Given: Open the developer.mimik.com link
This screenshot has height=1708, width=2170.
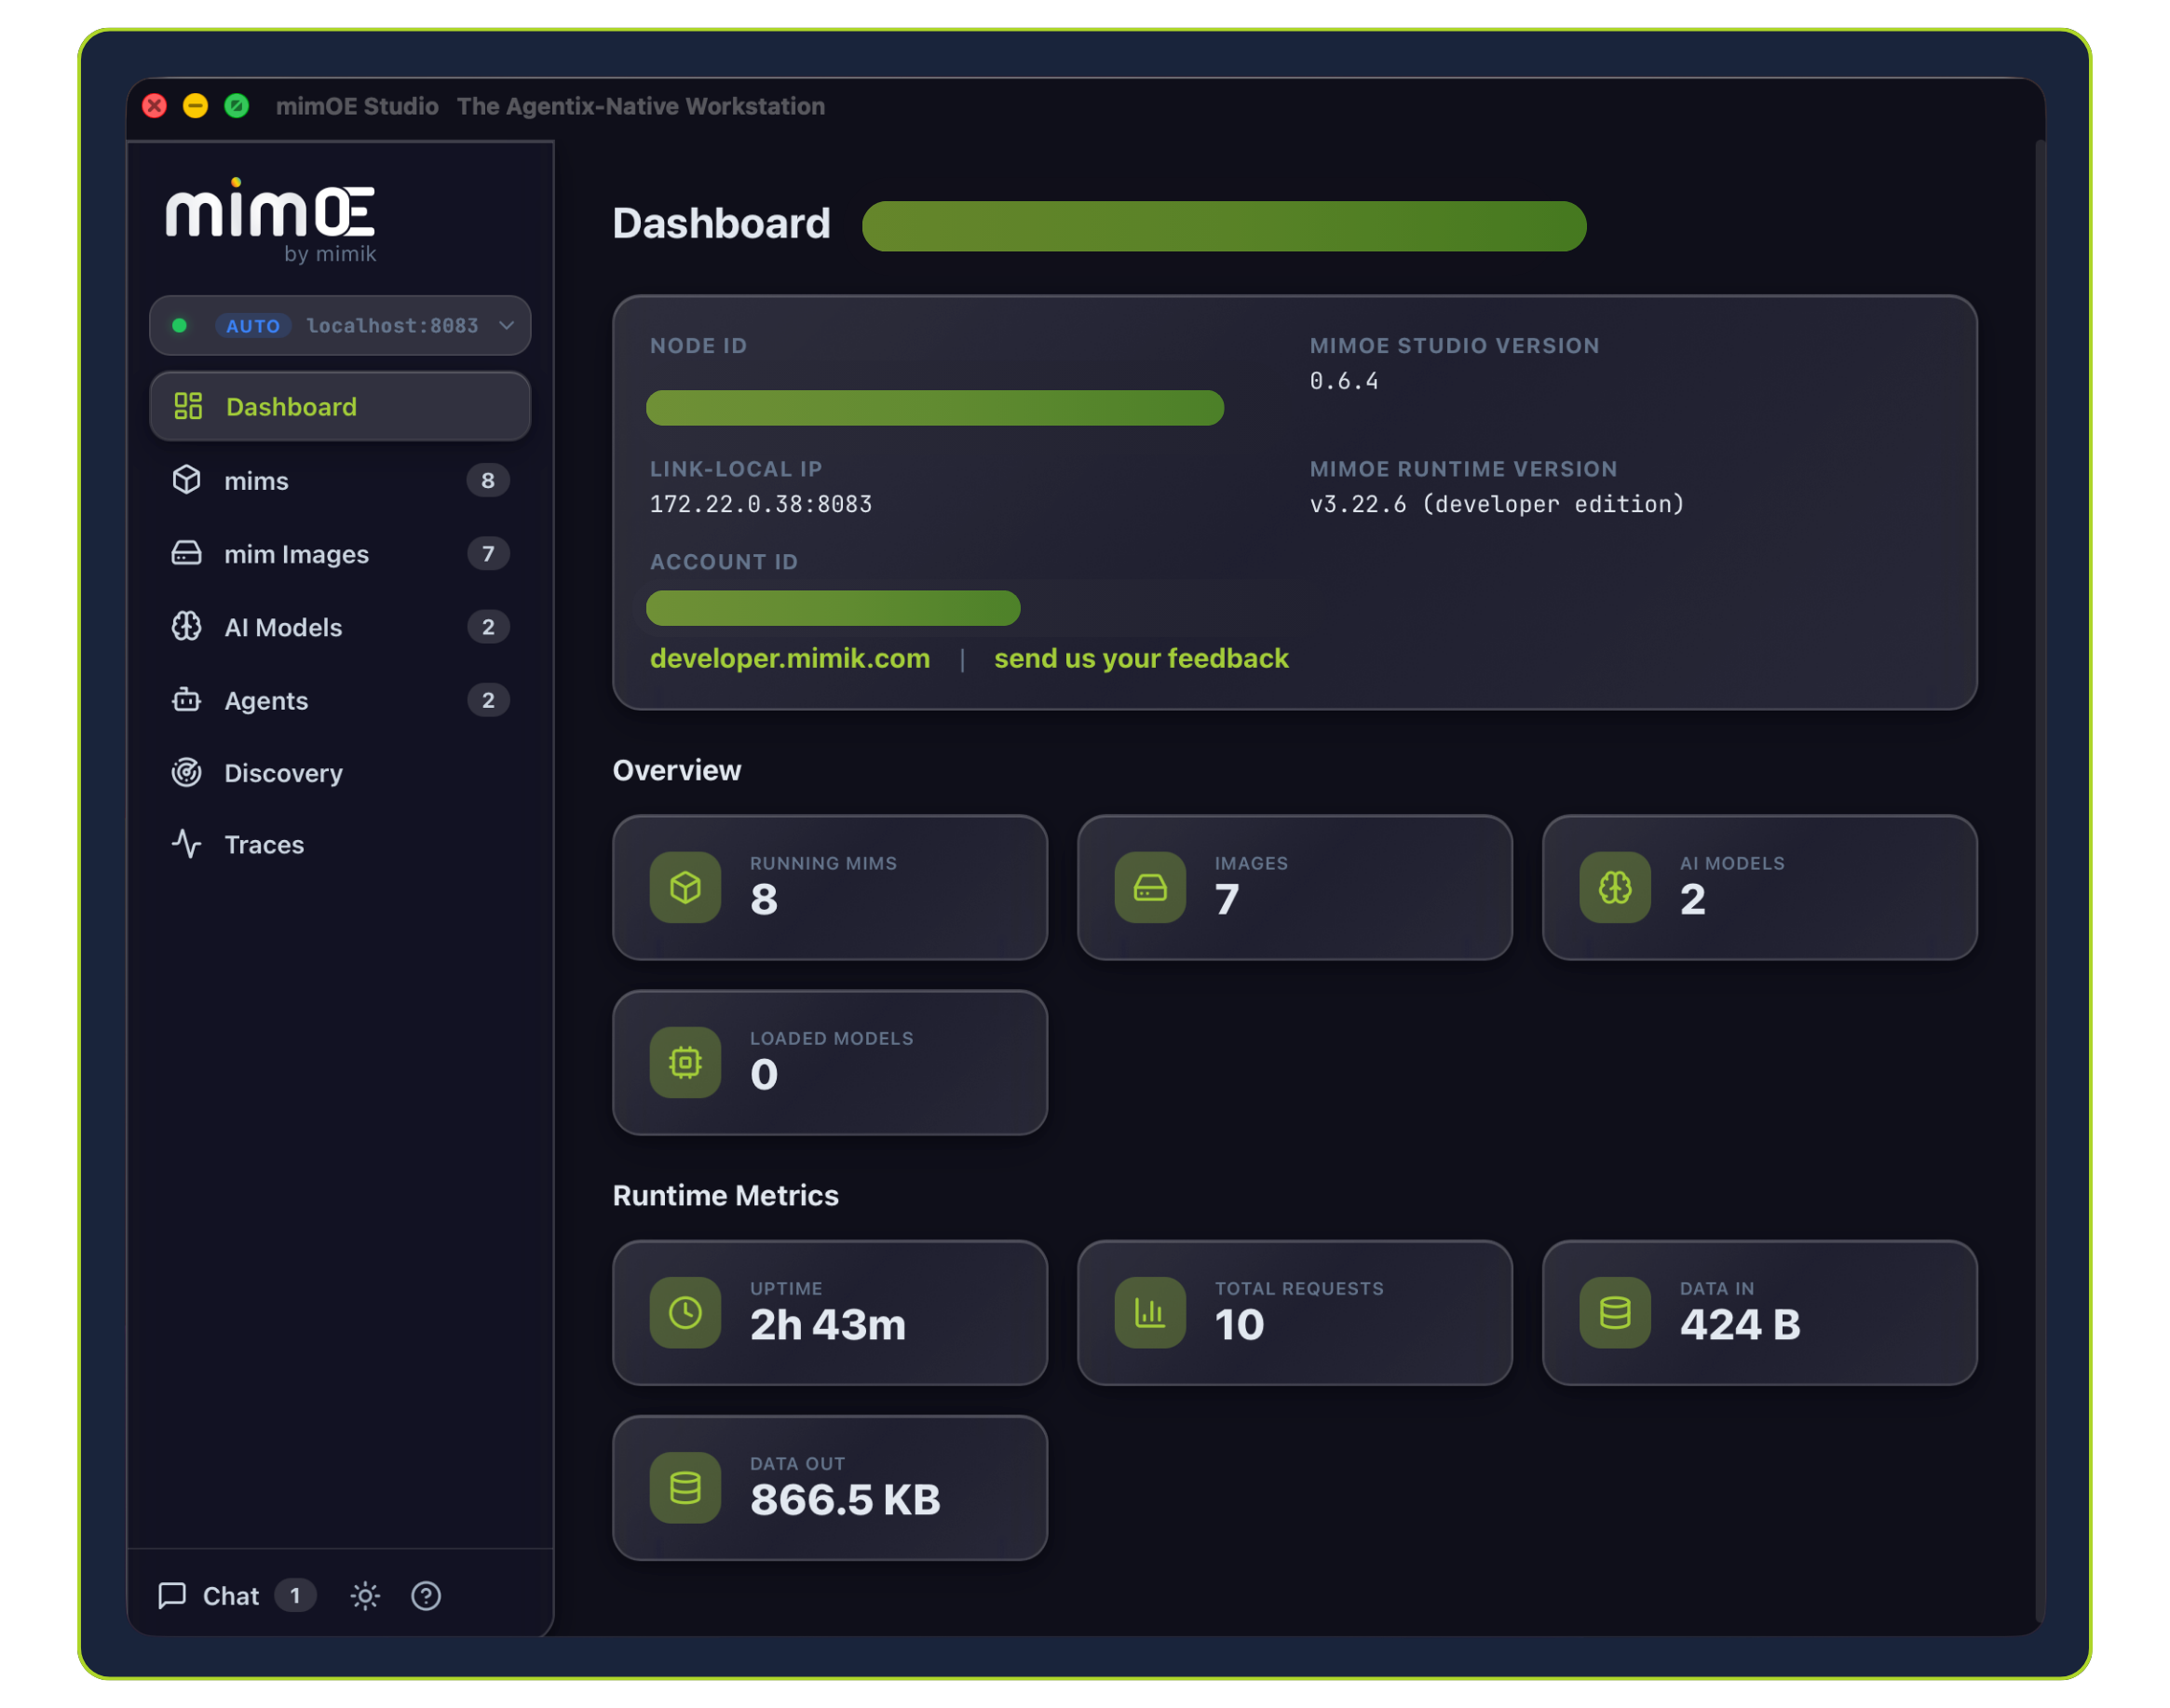Looking at the screenshot, I should [x=790, y=658].
